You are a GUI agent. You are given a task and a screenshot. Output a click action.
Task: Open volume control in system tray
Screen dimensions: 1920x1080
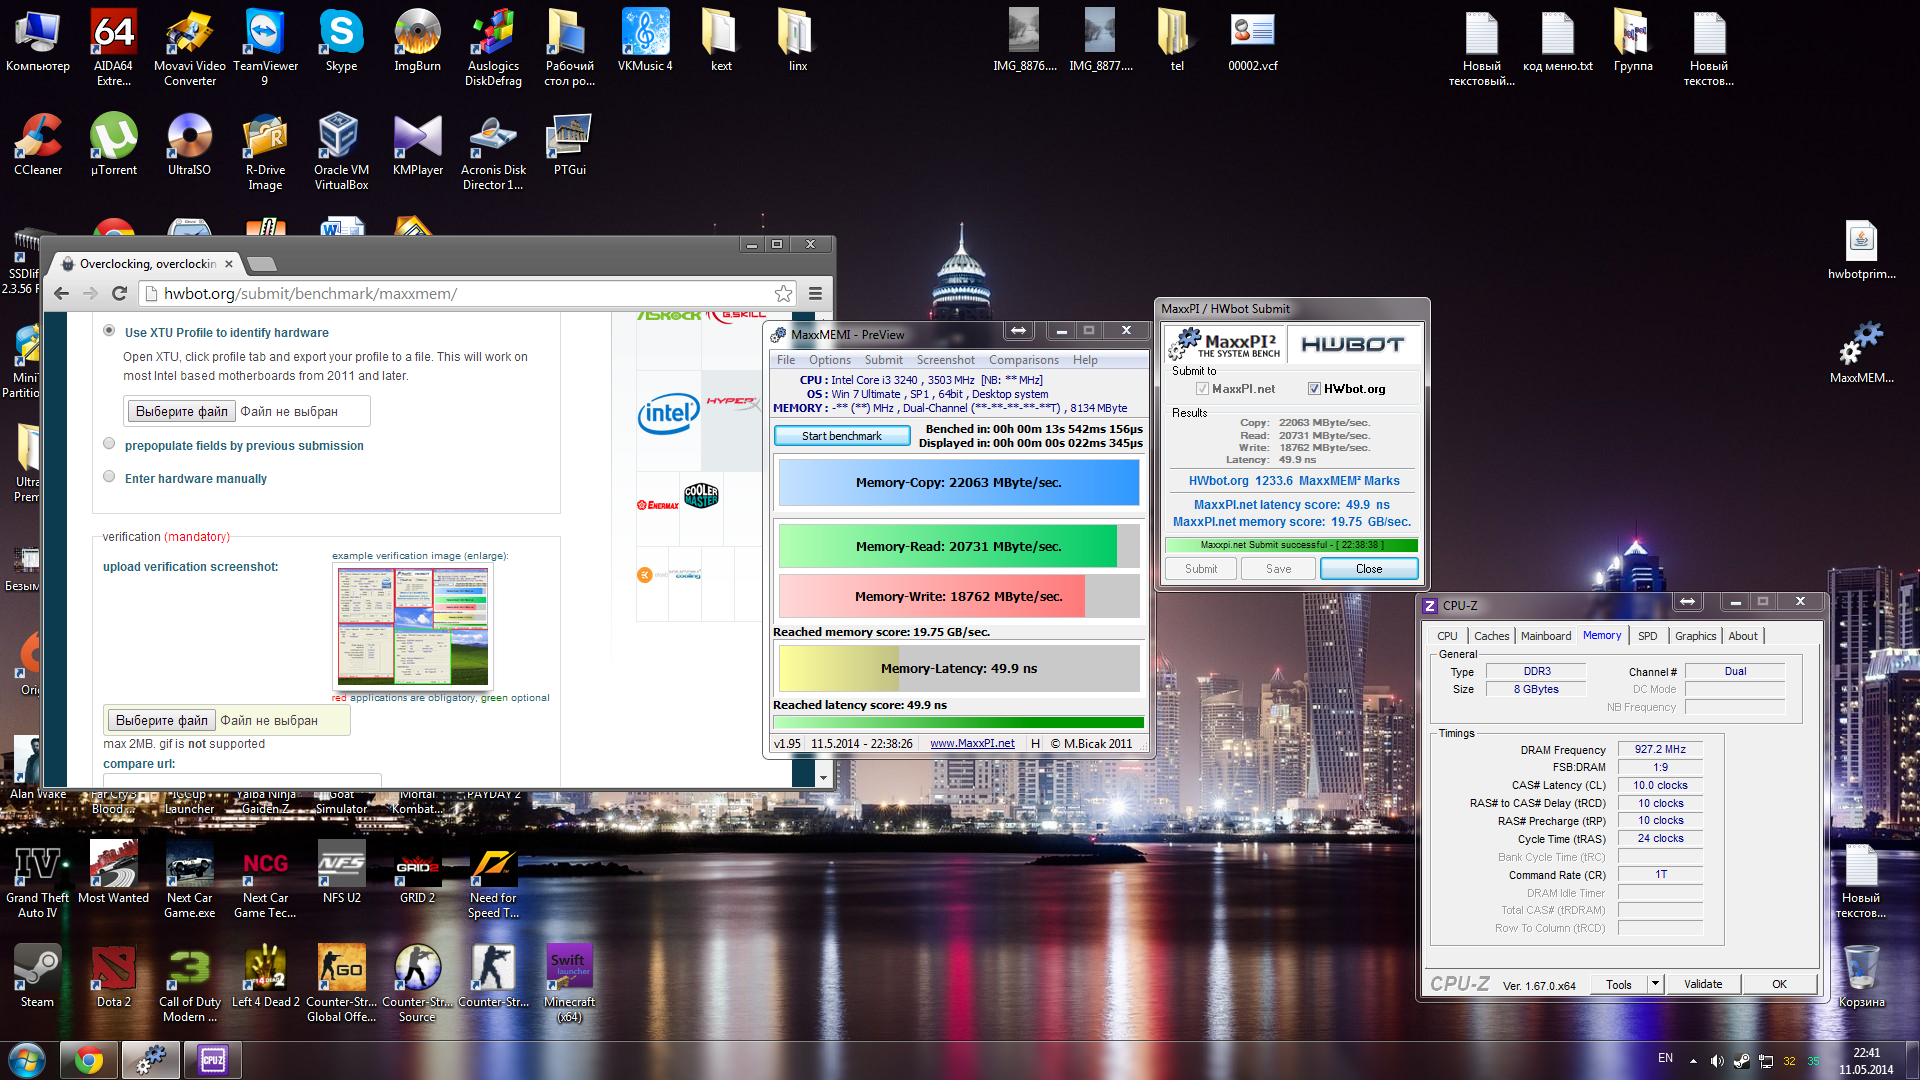[1716, 1061]
